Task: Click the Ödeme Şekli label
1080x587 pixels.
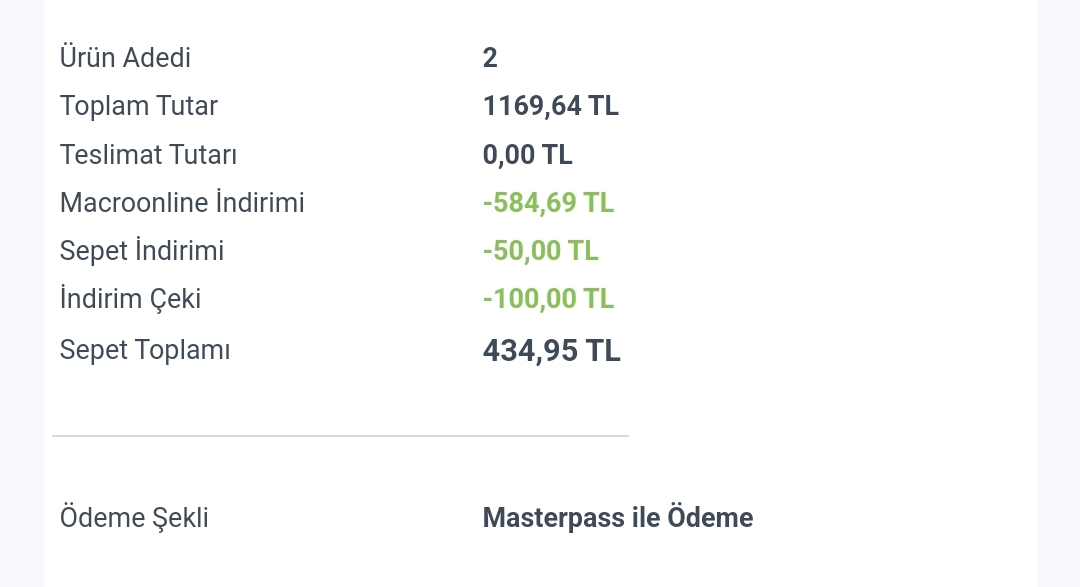Action: [134, 518]
